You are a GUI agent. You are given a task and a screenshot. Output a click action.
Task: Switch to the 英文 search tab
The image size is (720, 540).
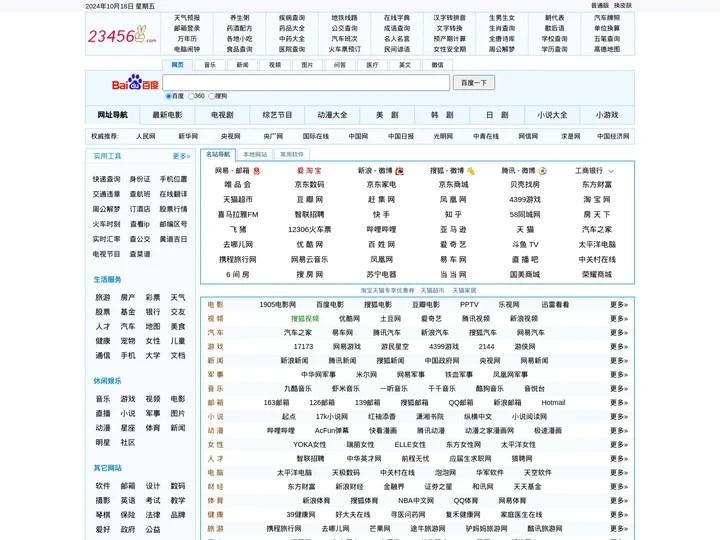pos(405,65)
